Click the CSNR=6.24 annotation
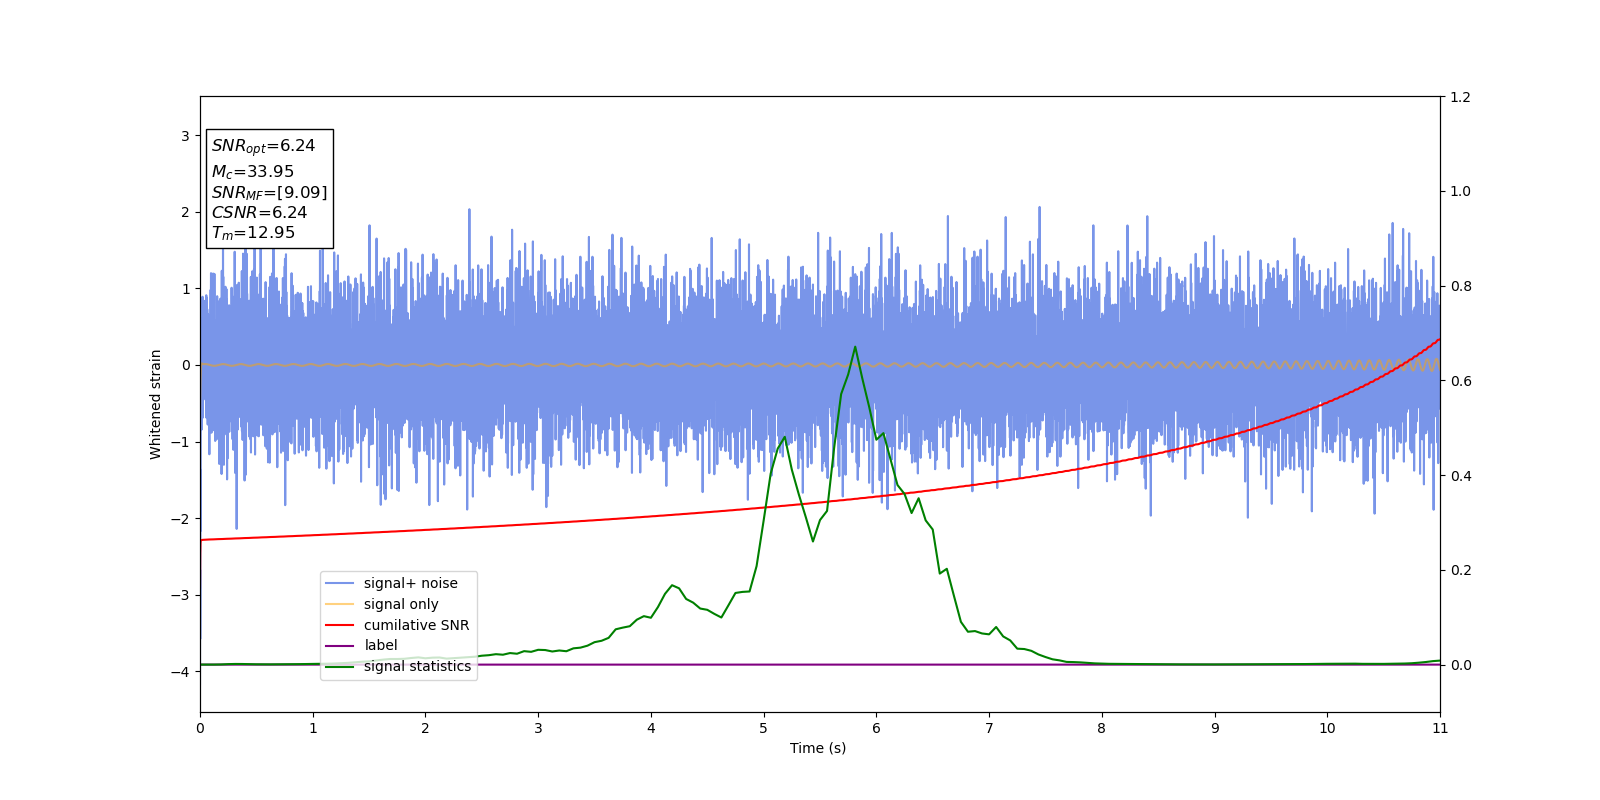Viewport: 1600px width, 800px height. pyautogui.click(x=259, y=213)
